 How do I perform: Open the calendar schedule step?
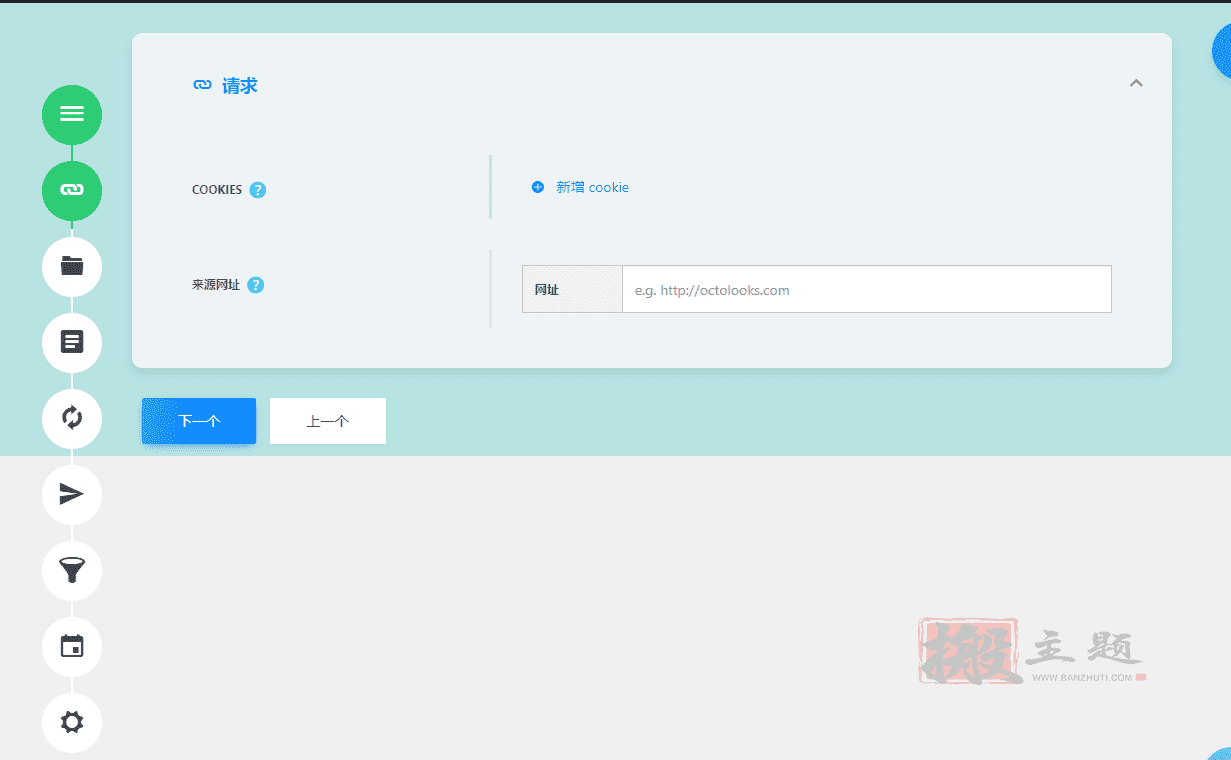[72, 646]
